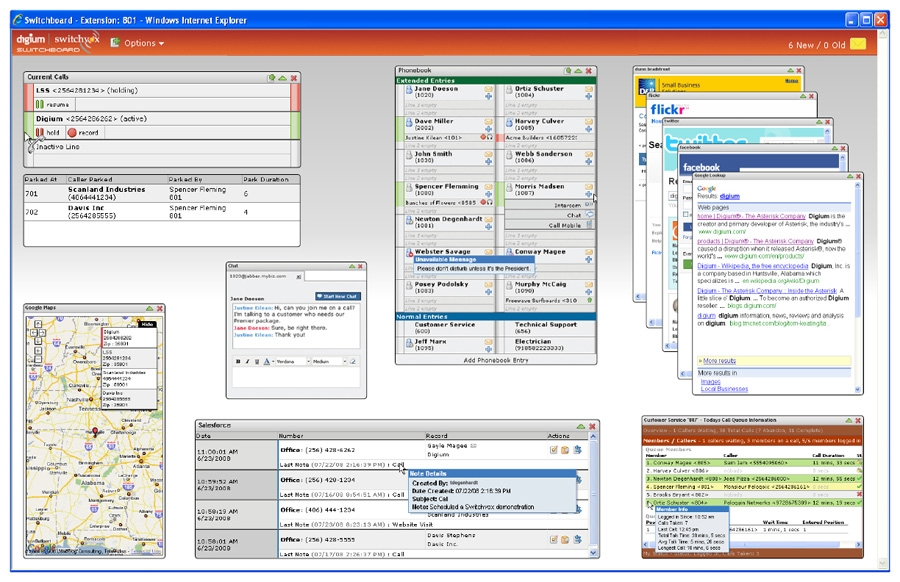The width and height of the screenshot is (900, 582).
Task: Click the envelope icon for Dave Miller
Action: [x=488, y=122]
